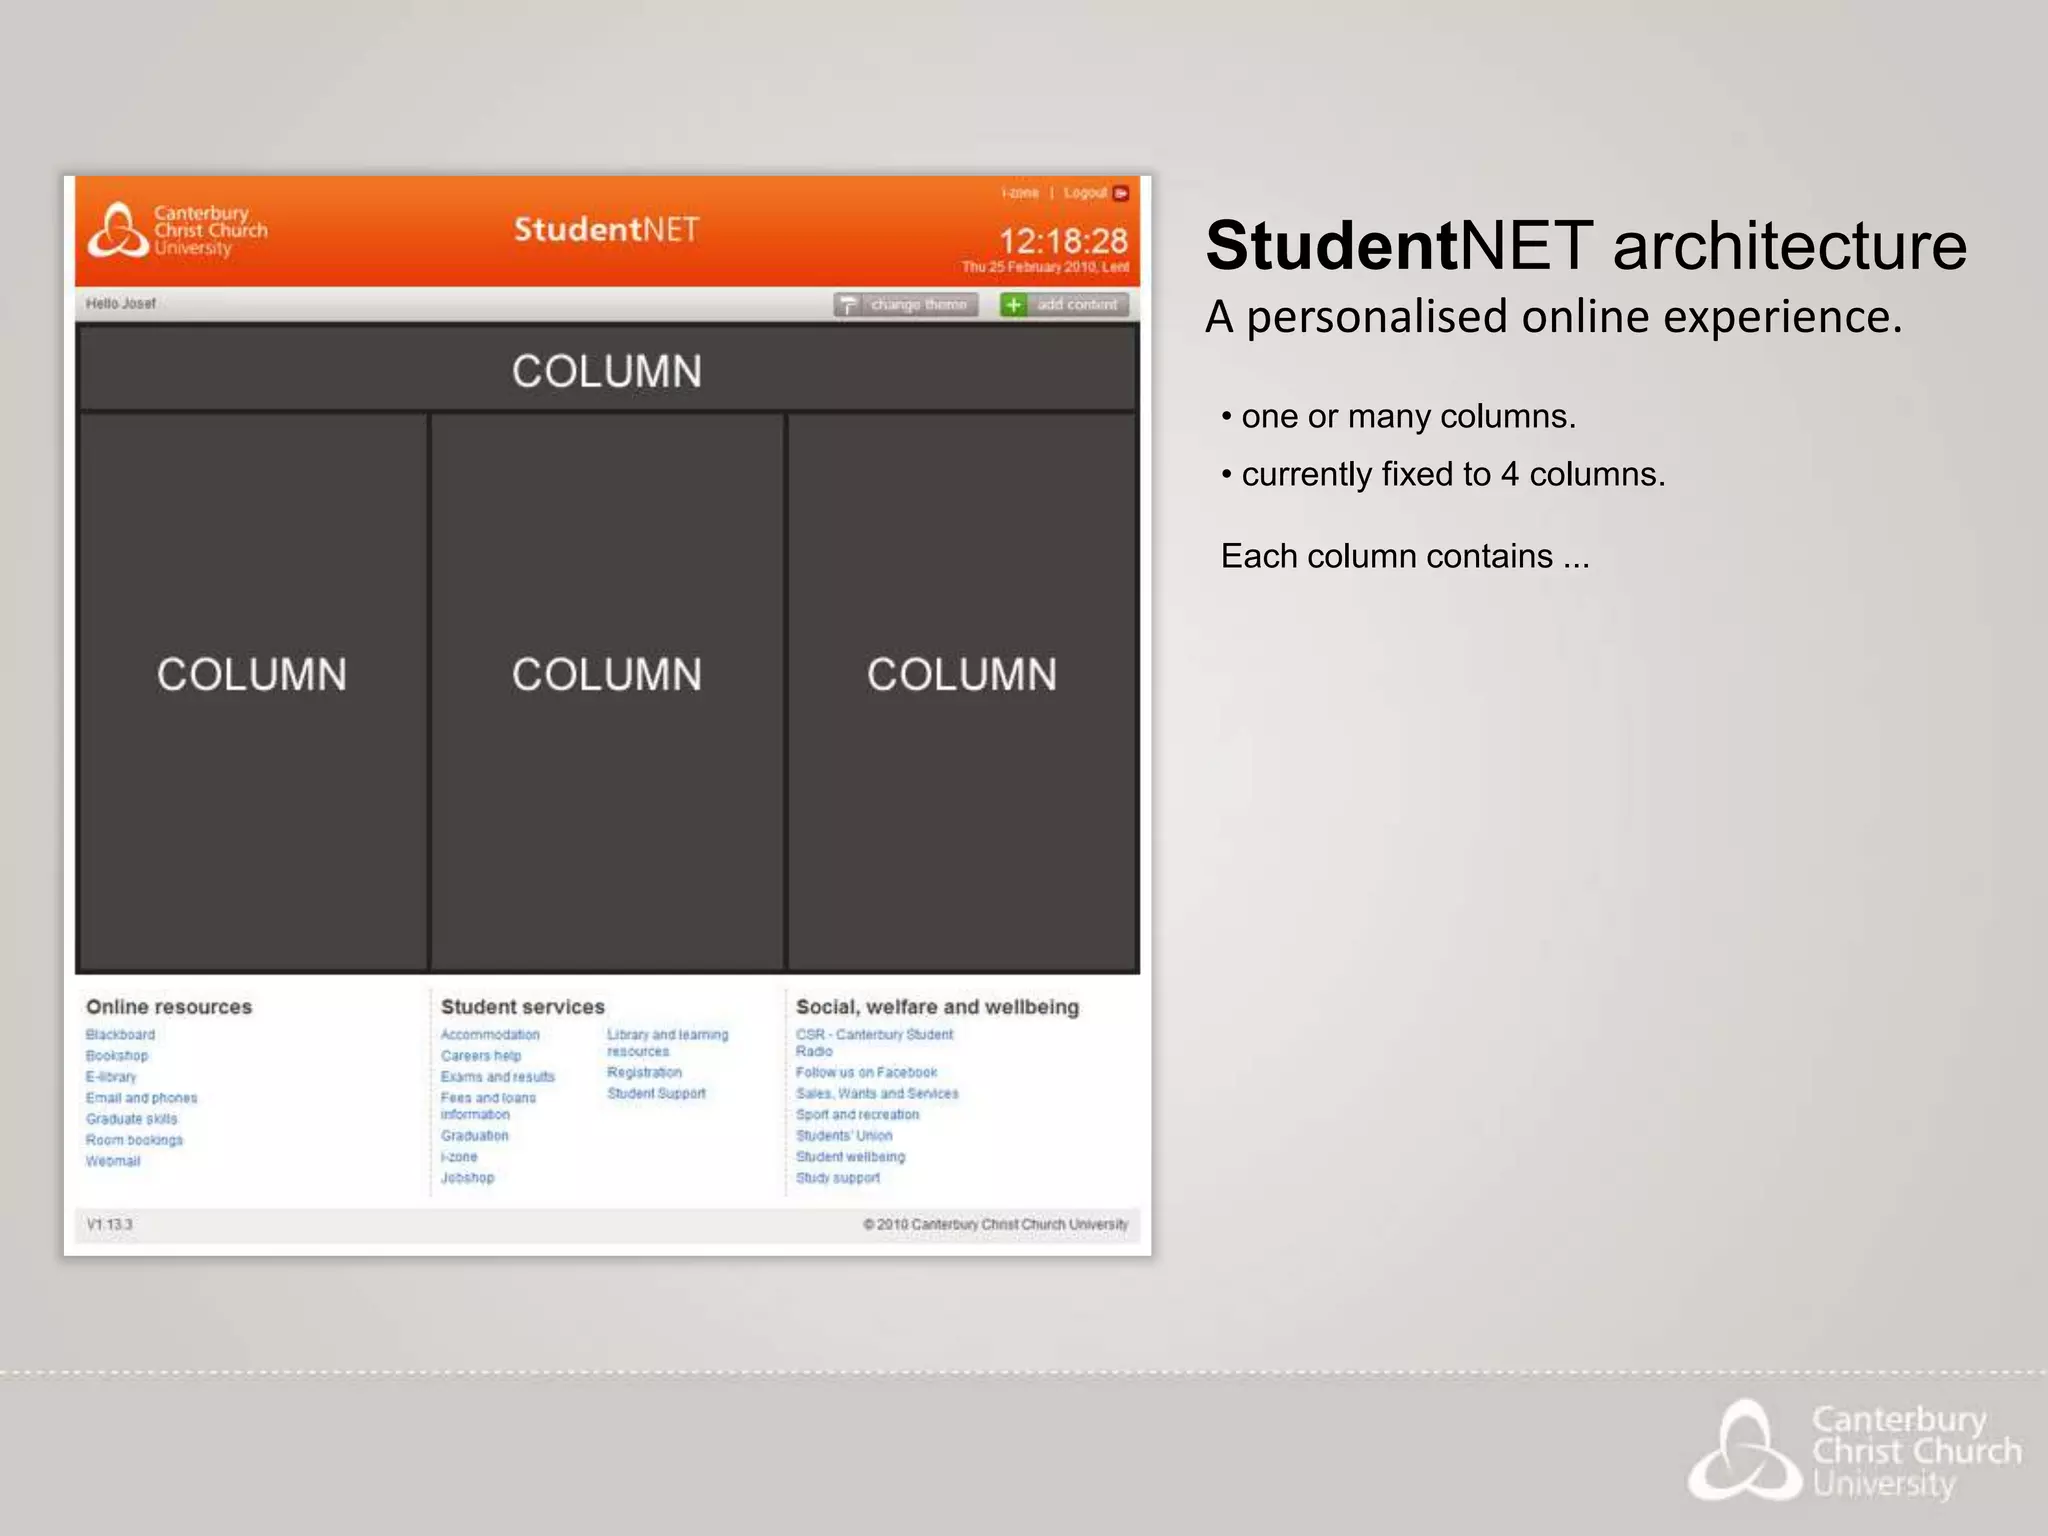Open the Students' Union link

(844, 1136)
